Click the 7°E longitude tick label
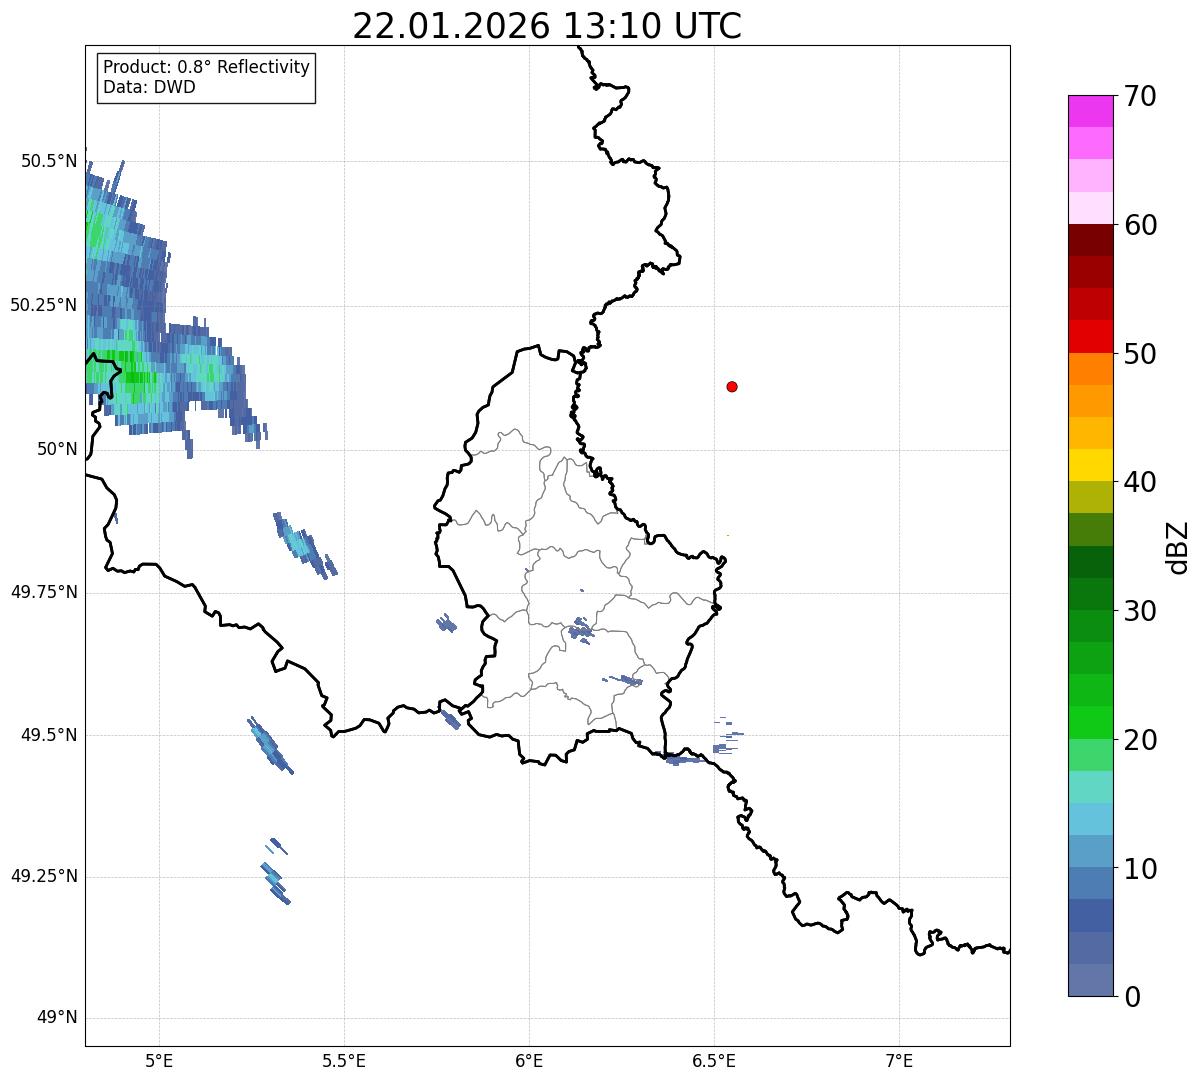Image resolution: width=1202 pixels, height=1081 pixels. (x=900, y=1061)
